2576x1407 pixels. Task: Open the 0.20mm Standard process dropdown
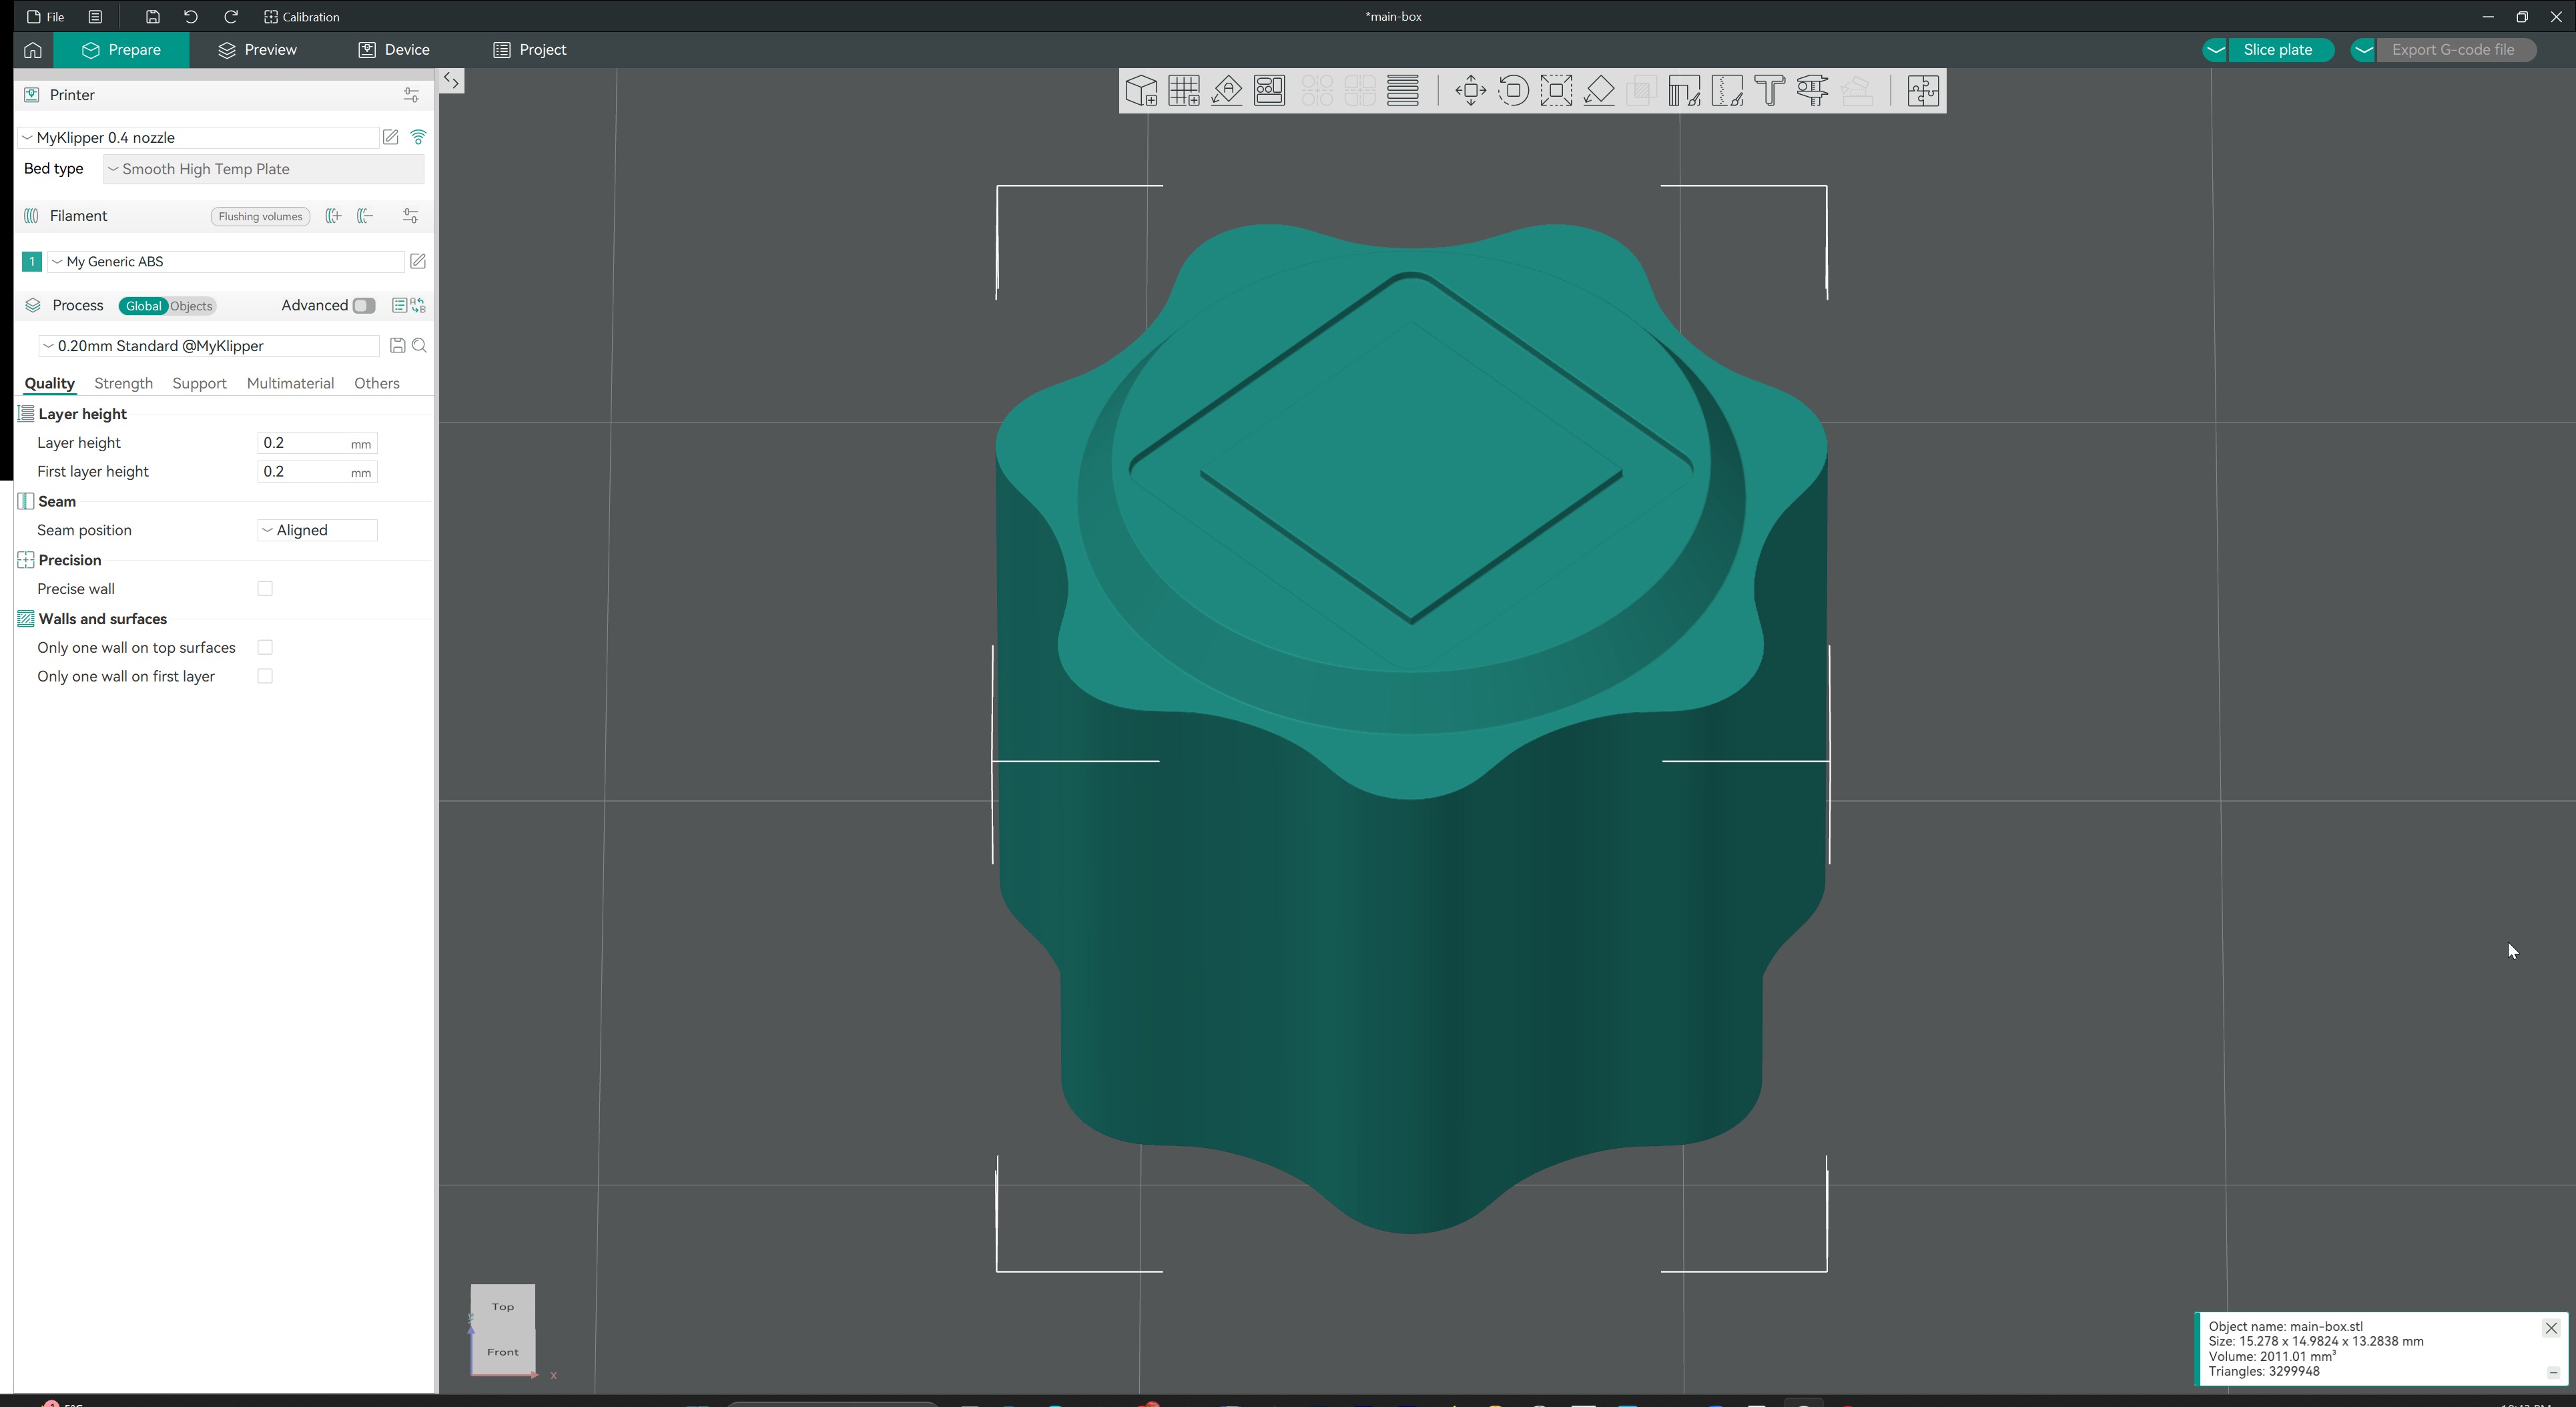[208, 346]
